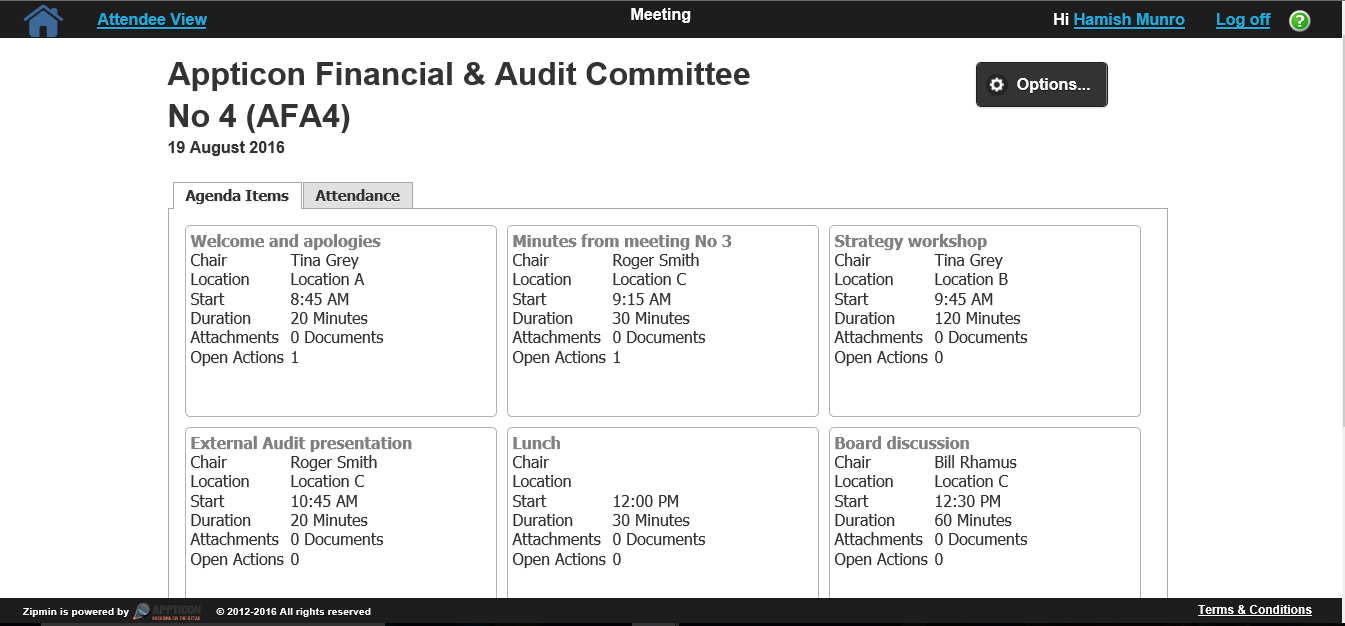
Task: Click 0 Documents in Lunch card
Action: point(659,540)
